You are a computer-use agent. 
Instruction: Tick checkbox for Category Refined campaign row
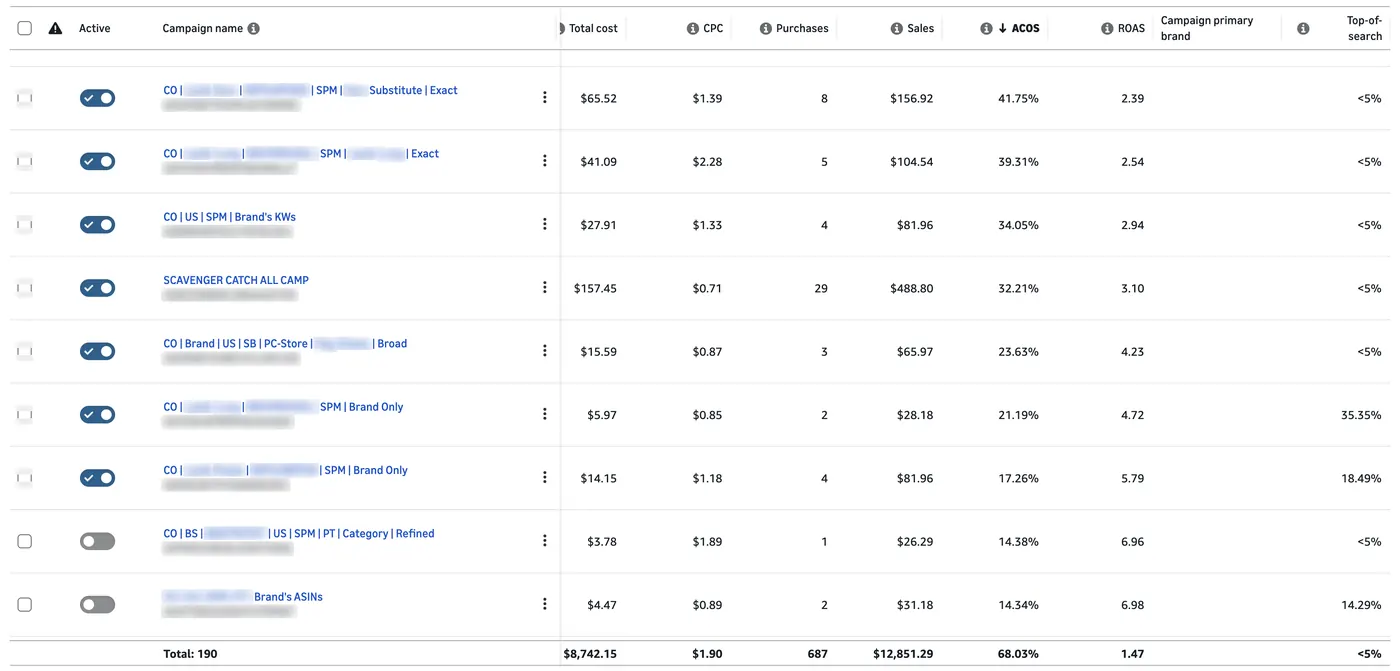(x=25, y=541)
